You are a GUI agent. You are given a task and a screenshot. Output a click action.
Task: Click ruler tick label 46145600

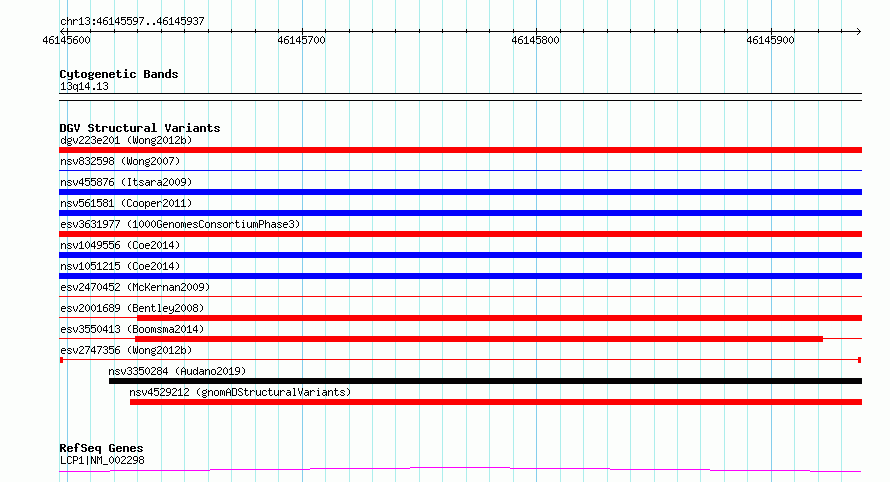click(66, 40)
